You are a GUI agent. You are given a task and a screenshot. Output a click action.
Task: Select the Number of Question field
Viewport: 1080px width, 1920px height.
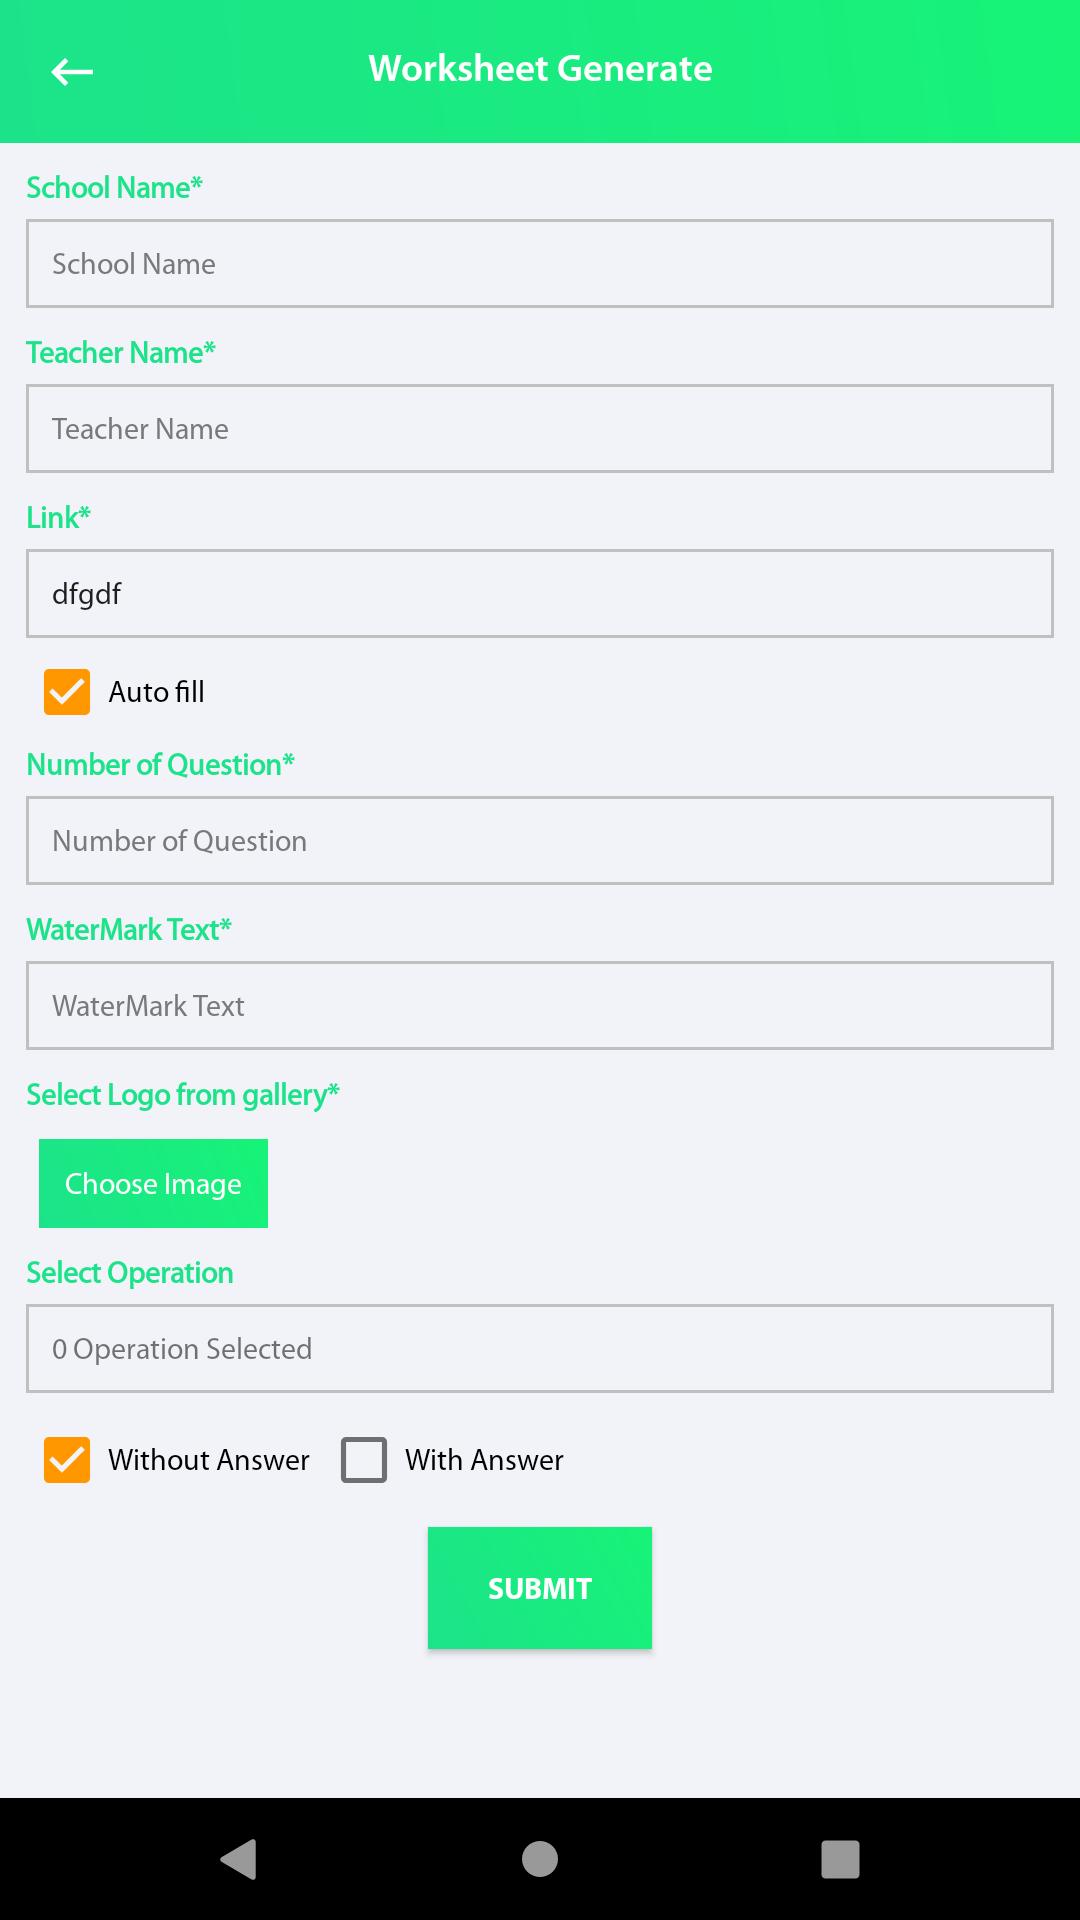[x=540, y=840]
